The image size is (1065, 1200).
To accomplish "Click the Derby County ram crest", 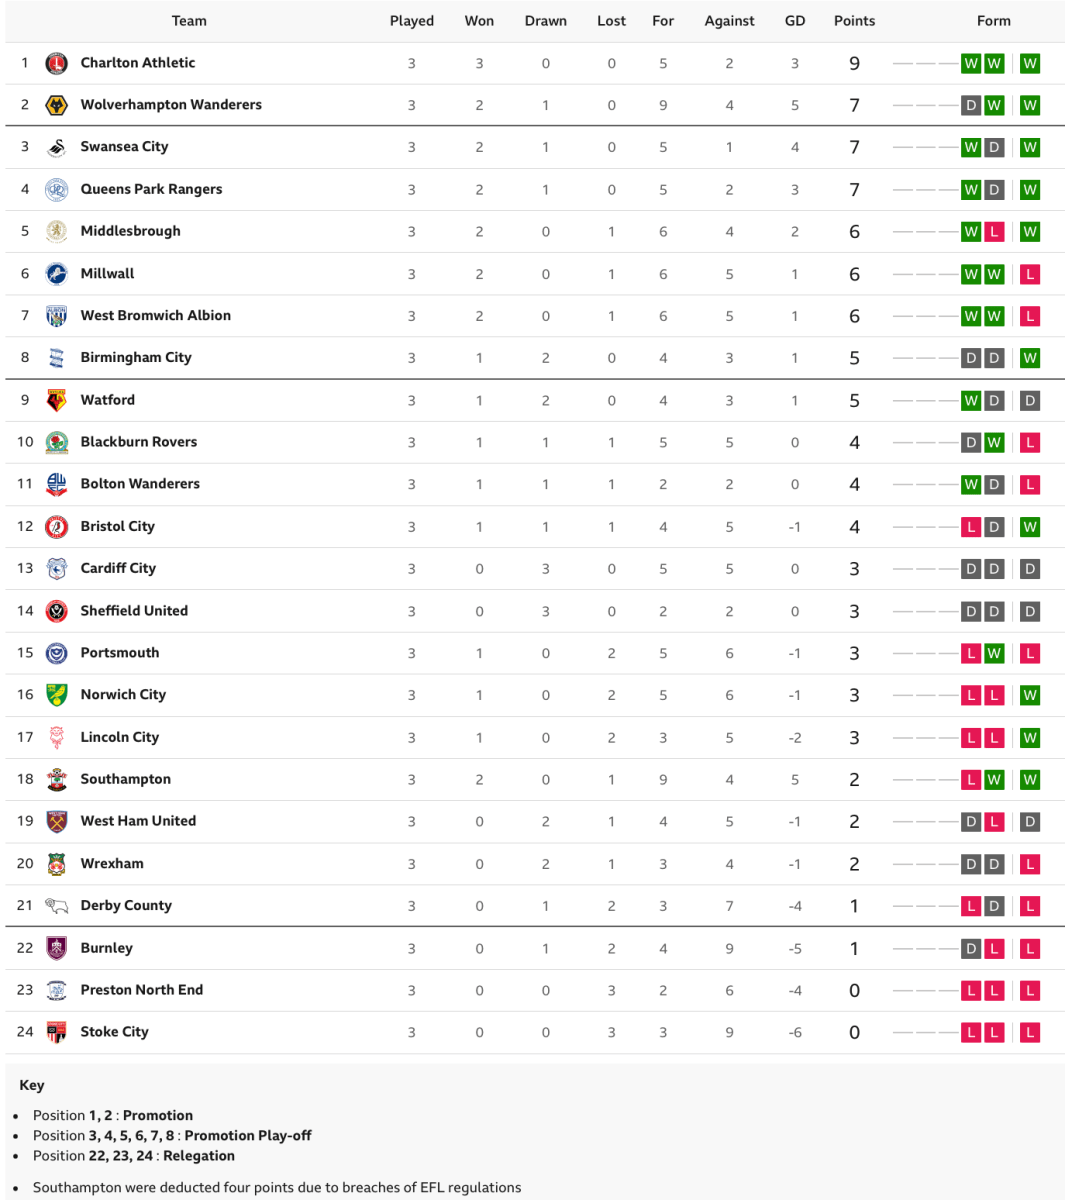I will click(57, 906).
